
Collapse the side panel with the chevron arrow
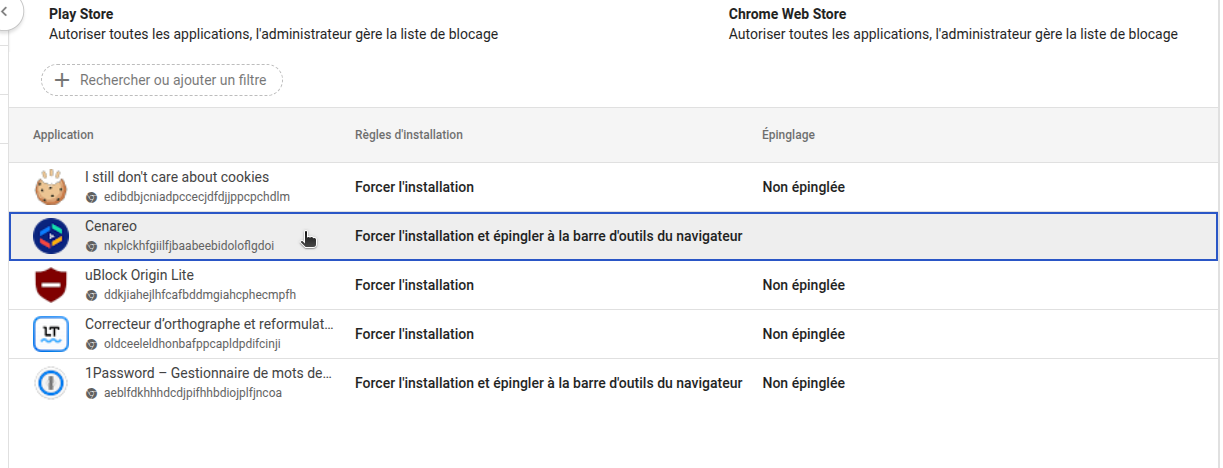coord(5,11)
